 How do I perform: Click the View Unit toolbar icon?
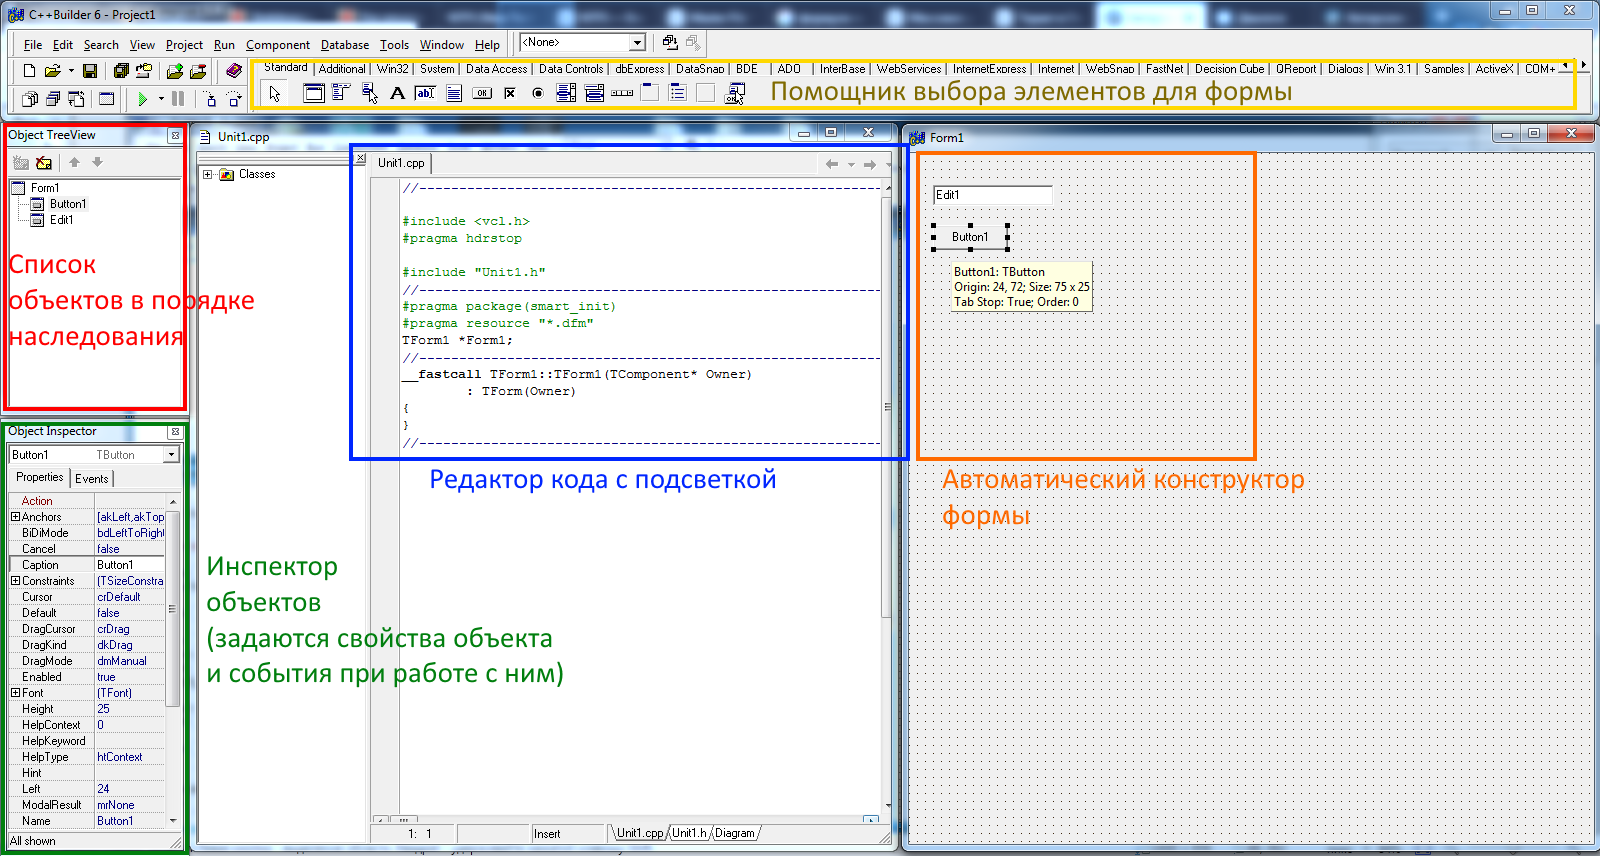(x=30, y=99)
